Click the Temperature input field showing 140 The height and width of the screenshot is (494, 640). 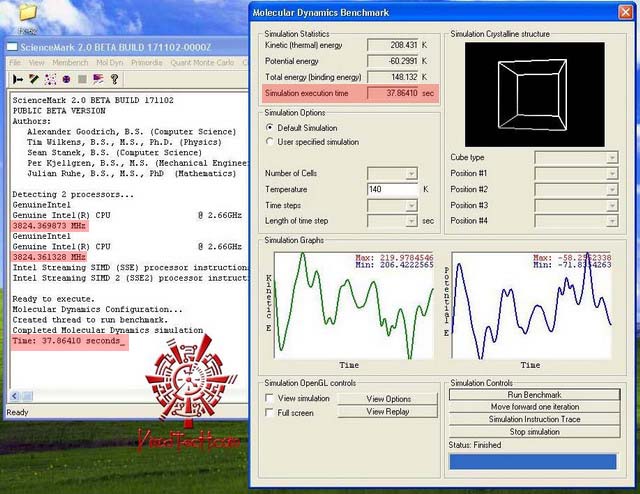pyautogui.click(x=393, y=189)
